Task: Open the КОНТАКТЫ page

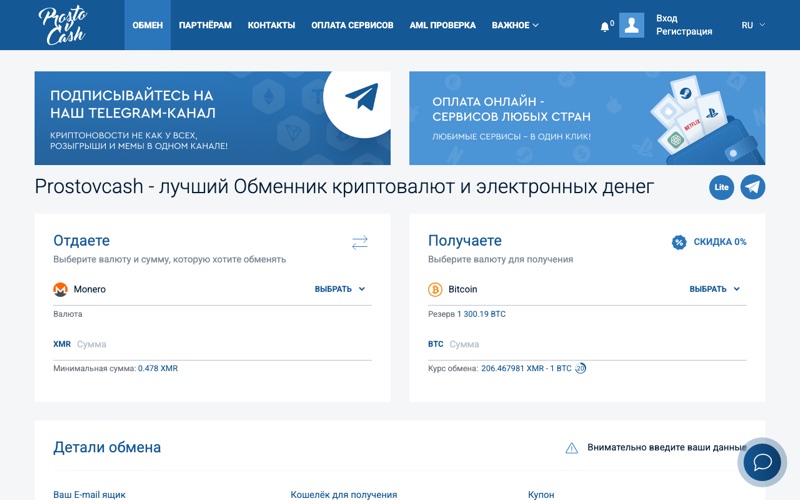Action: (x=271, y=25)
